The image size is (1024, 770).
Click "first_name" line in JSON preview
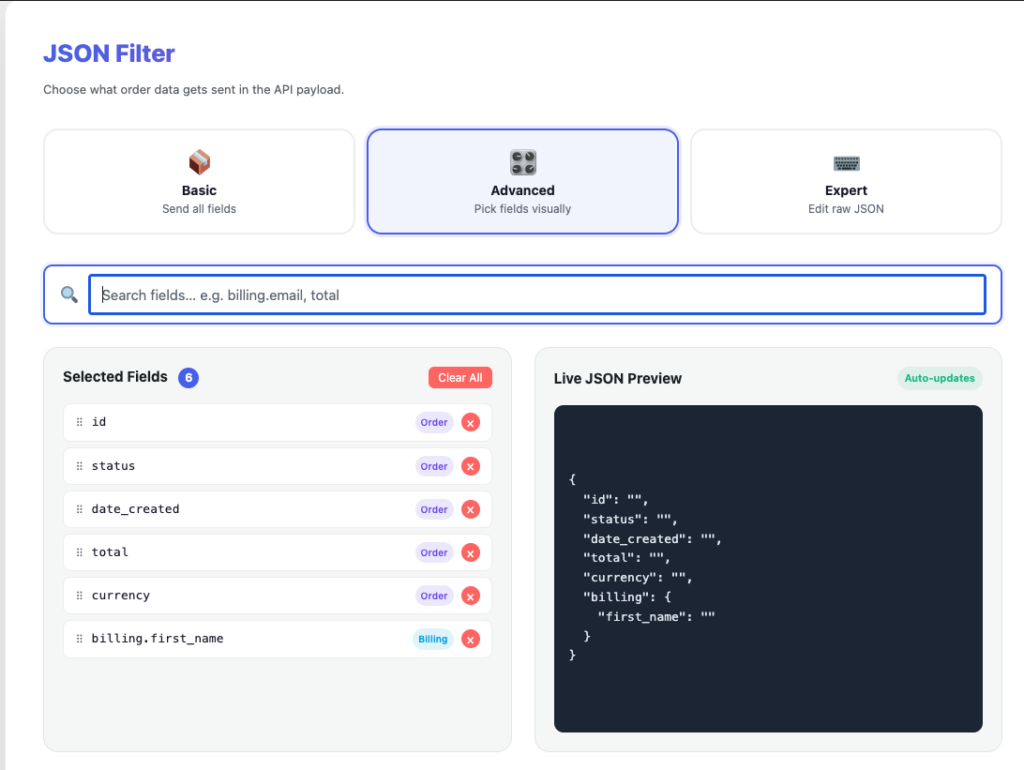tap(656, 617)
